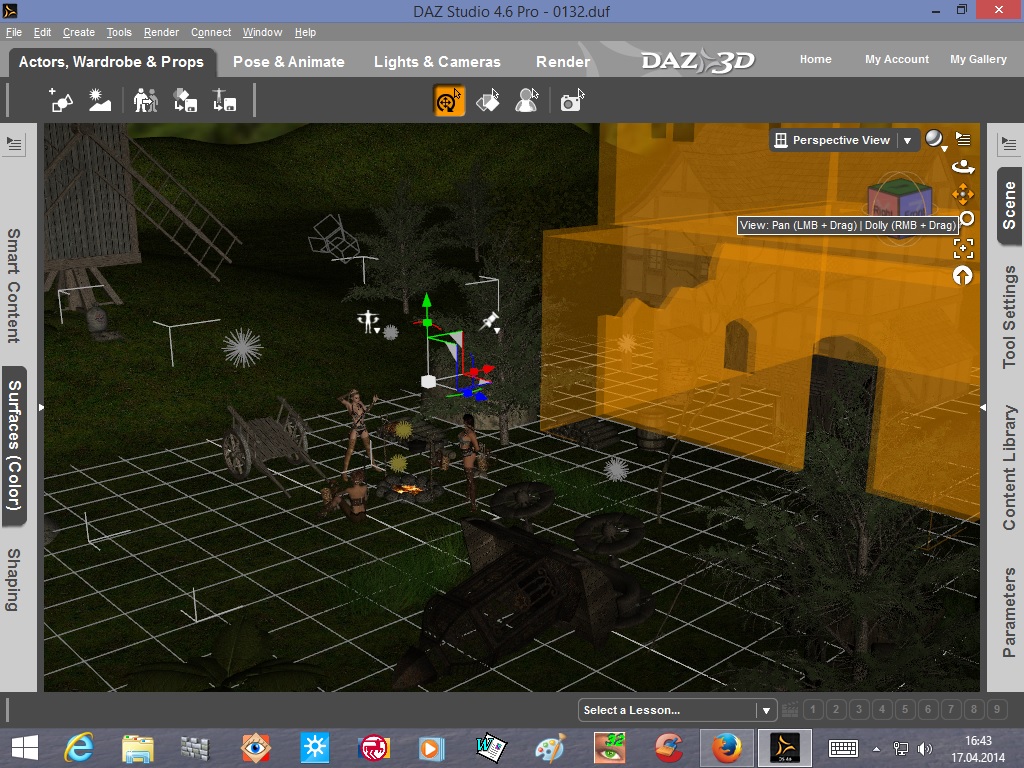
Task: Click the Home link
Action: pos(816,59)
